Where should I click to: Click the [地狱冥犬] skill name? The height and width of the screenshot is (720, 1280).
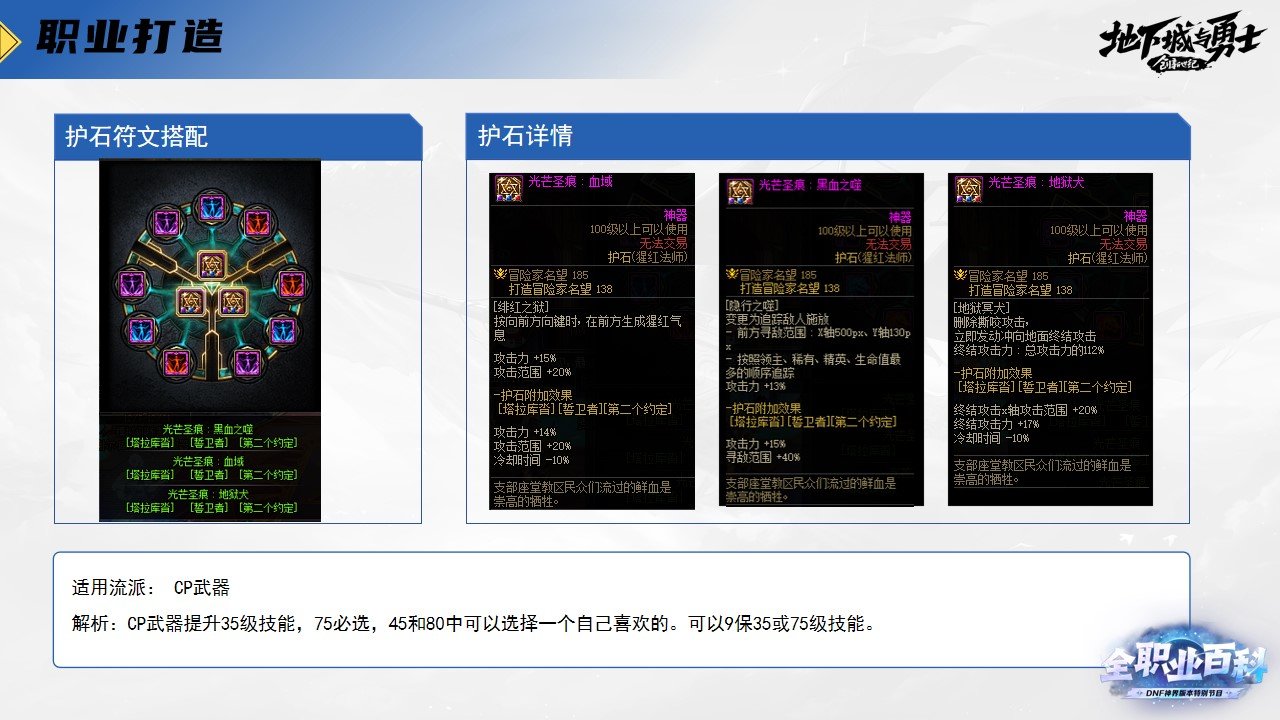[x=981, y=308]
